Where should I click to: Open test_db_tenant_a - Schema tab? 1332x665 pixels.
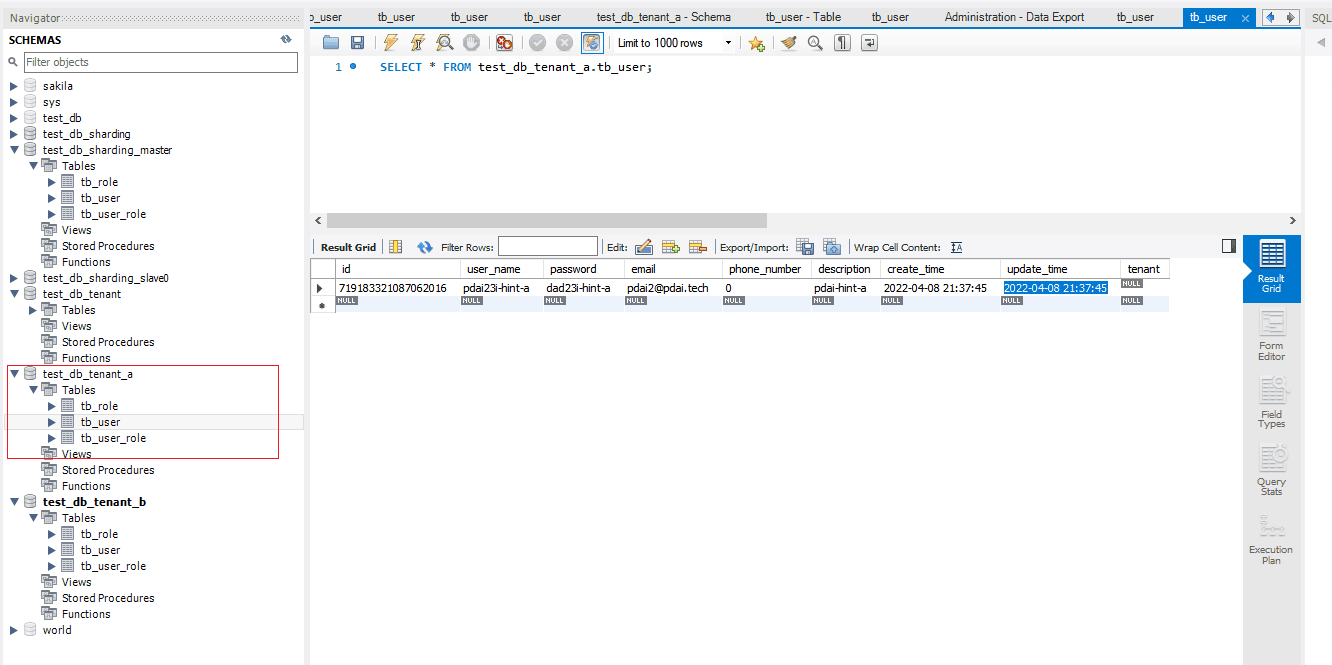pos(663,17)
